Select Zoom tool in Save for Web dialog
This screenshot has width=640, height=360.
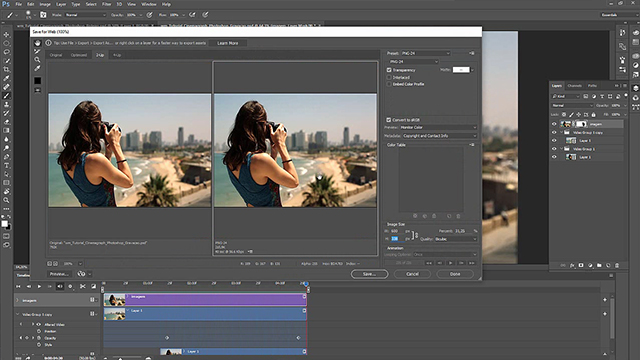pos(38,60)
